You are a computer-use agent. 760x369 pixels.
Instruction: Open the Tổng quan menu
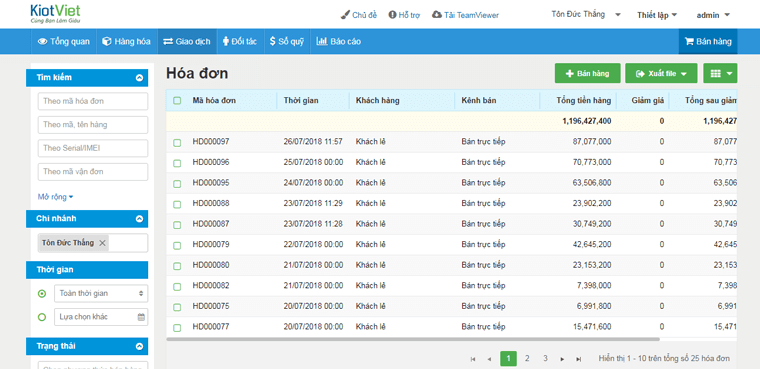tap(64, 42)
